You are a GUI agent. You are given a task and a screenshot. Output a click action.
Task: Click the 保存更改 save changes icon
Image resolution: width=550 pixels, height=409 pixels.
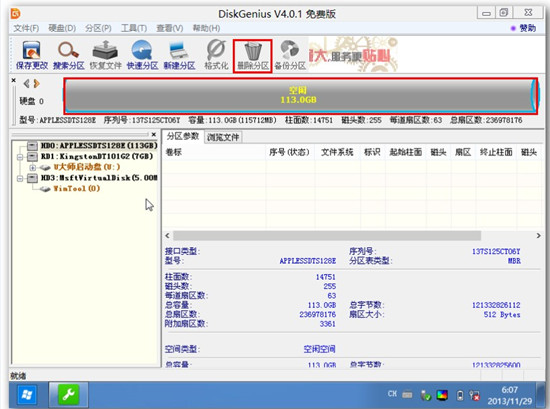click(32, 55)
